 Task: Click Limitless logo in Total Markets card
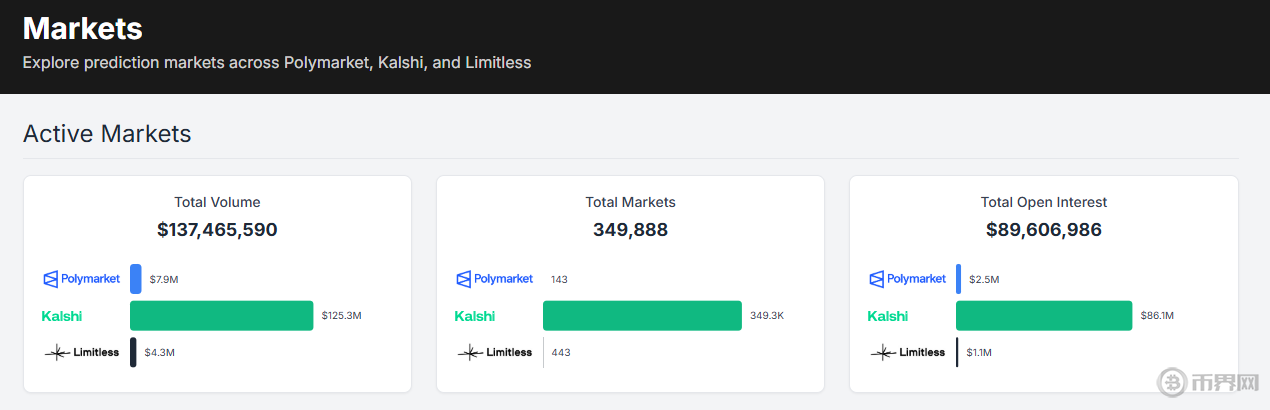(x=495, y=352)
